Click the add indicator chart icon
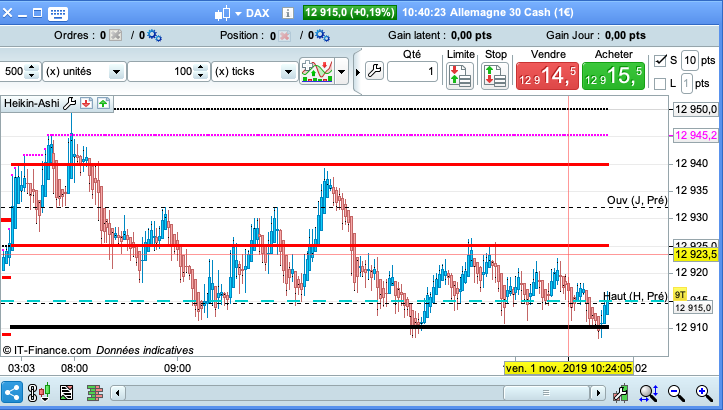Viewport: 723px width, 410px height. tap(317, 71)
